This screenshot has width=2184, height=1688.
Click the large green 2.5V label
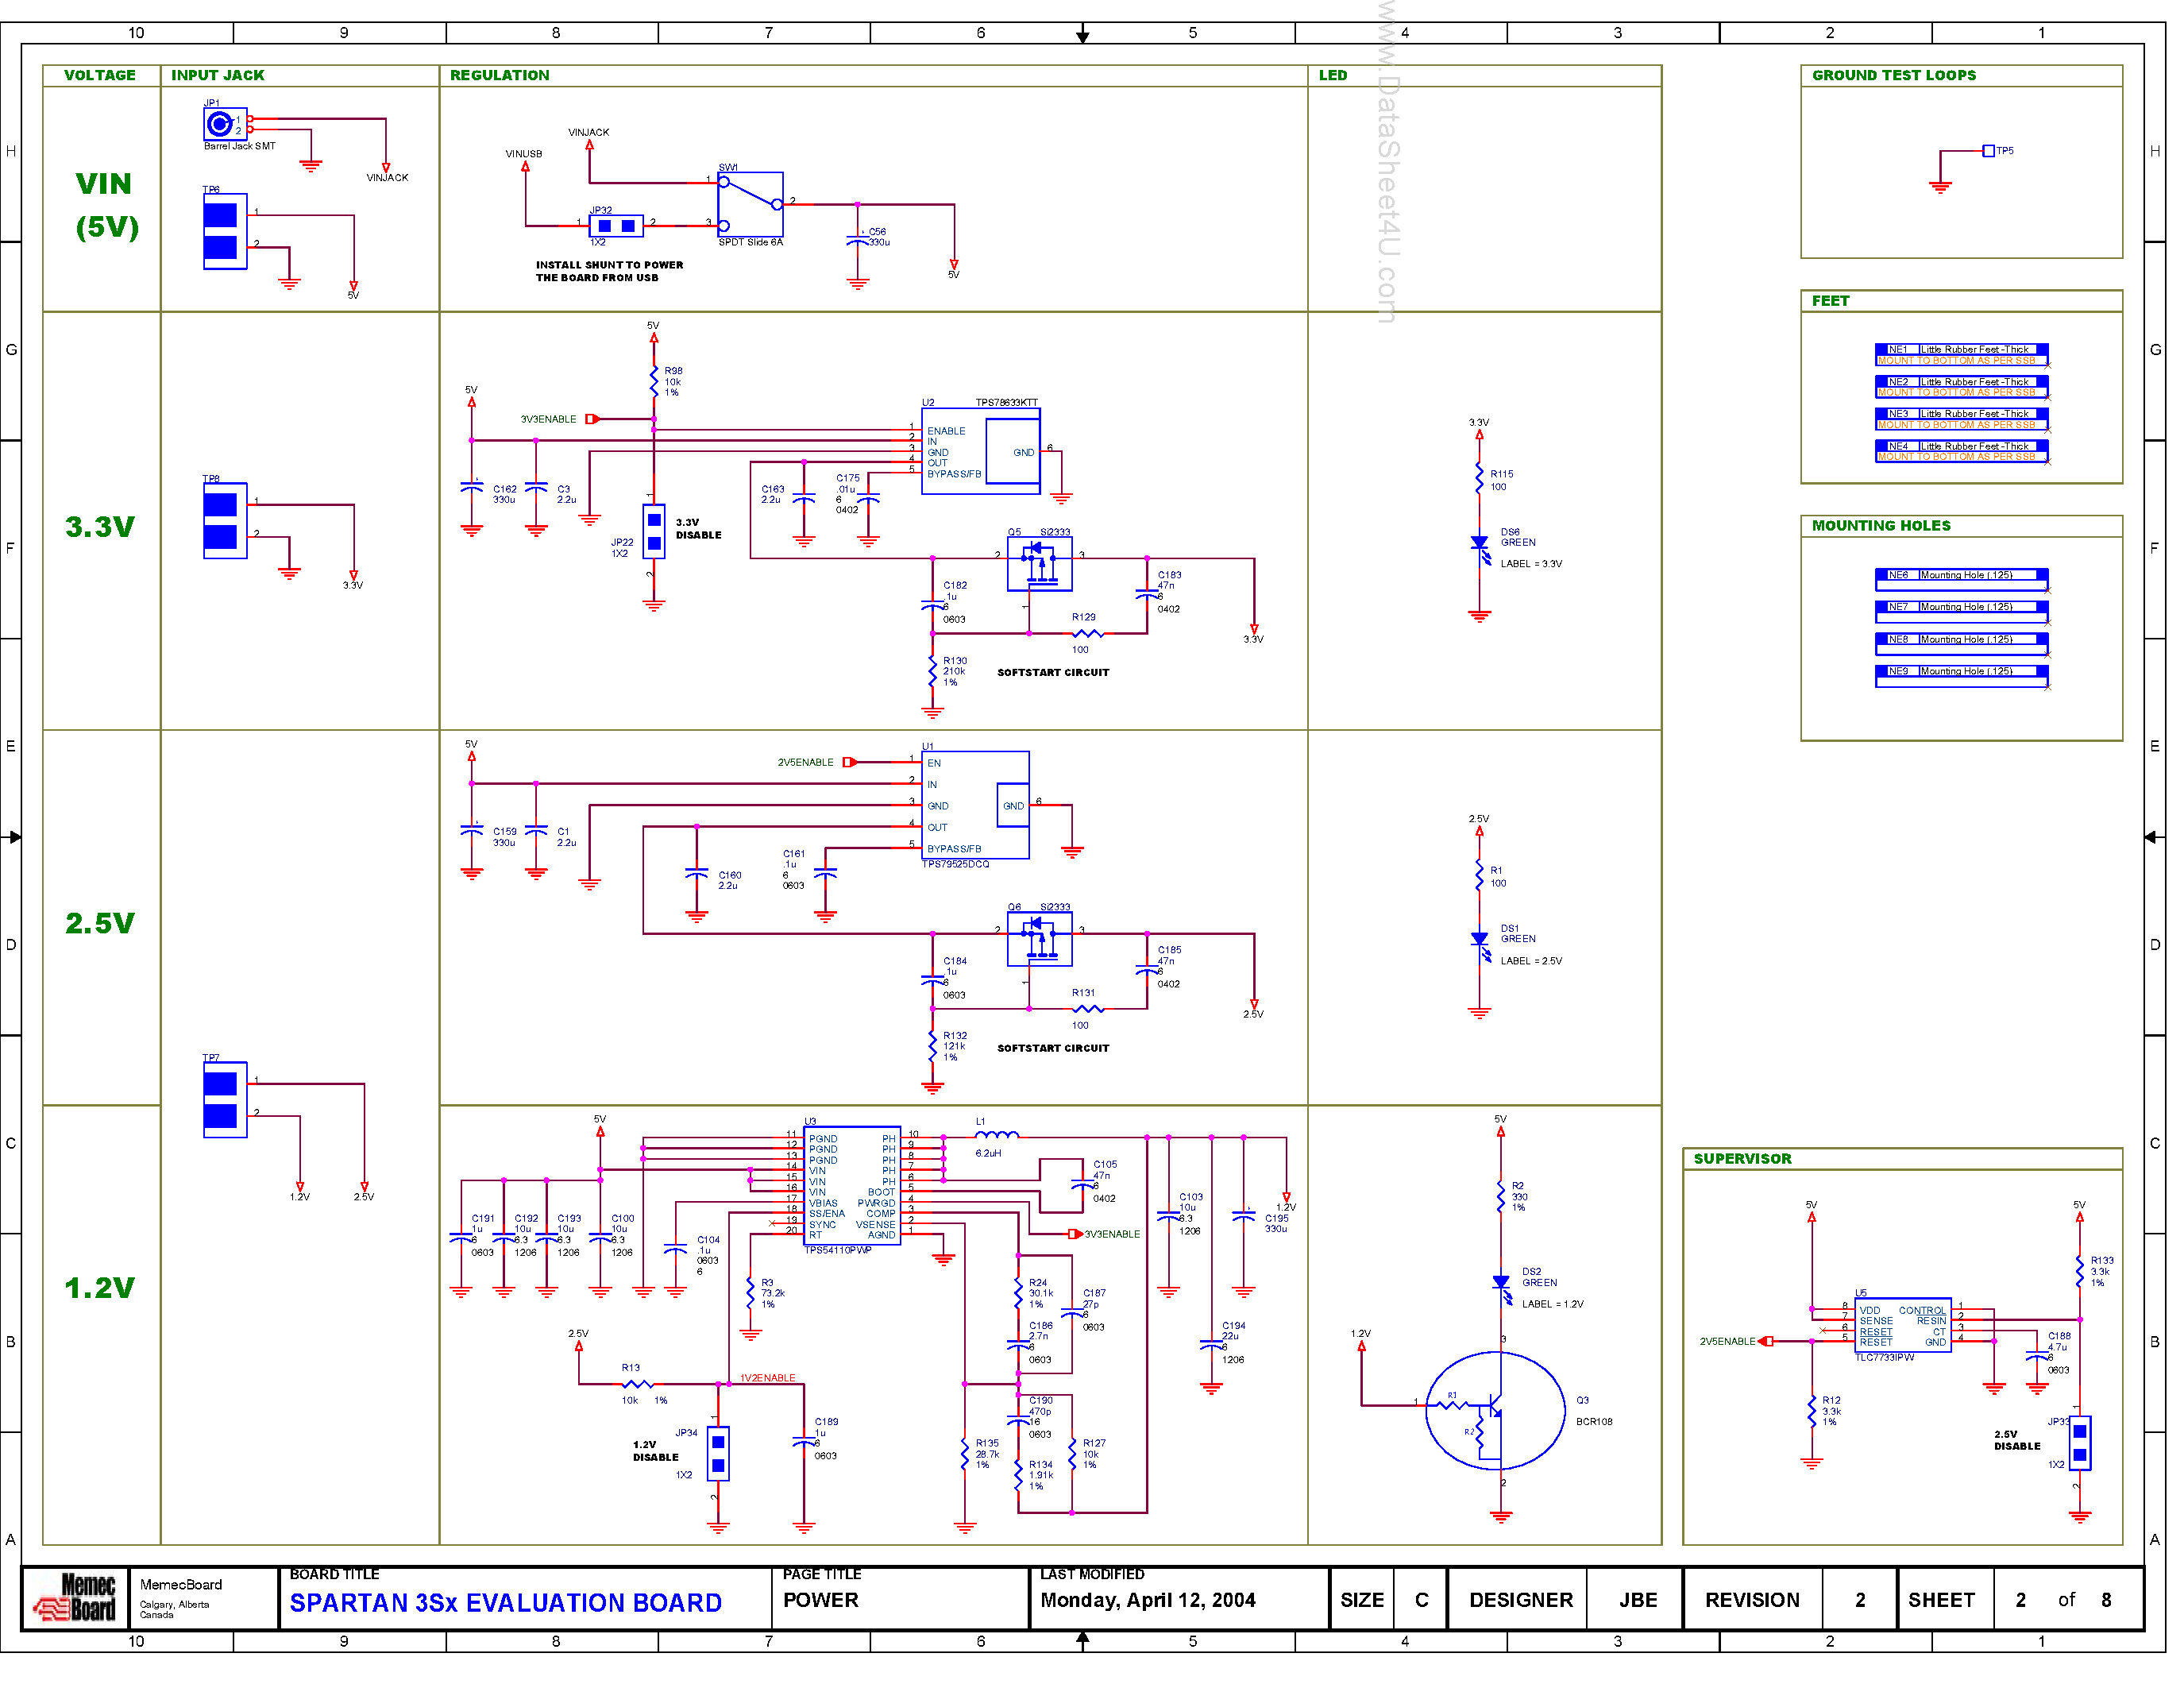click(100, 923)
